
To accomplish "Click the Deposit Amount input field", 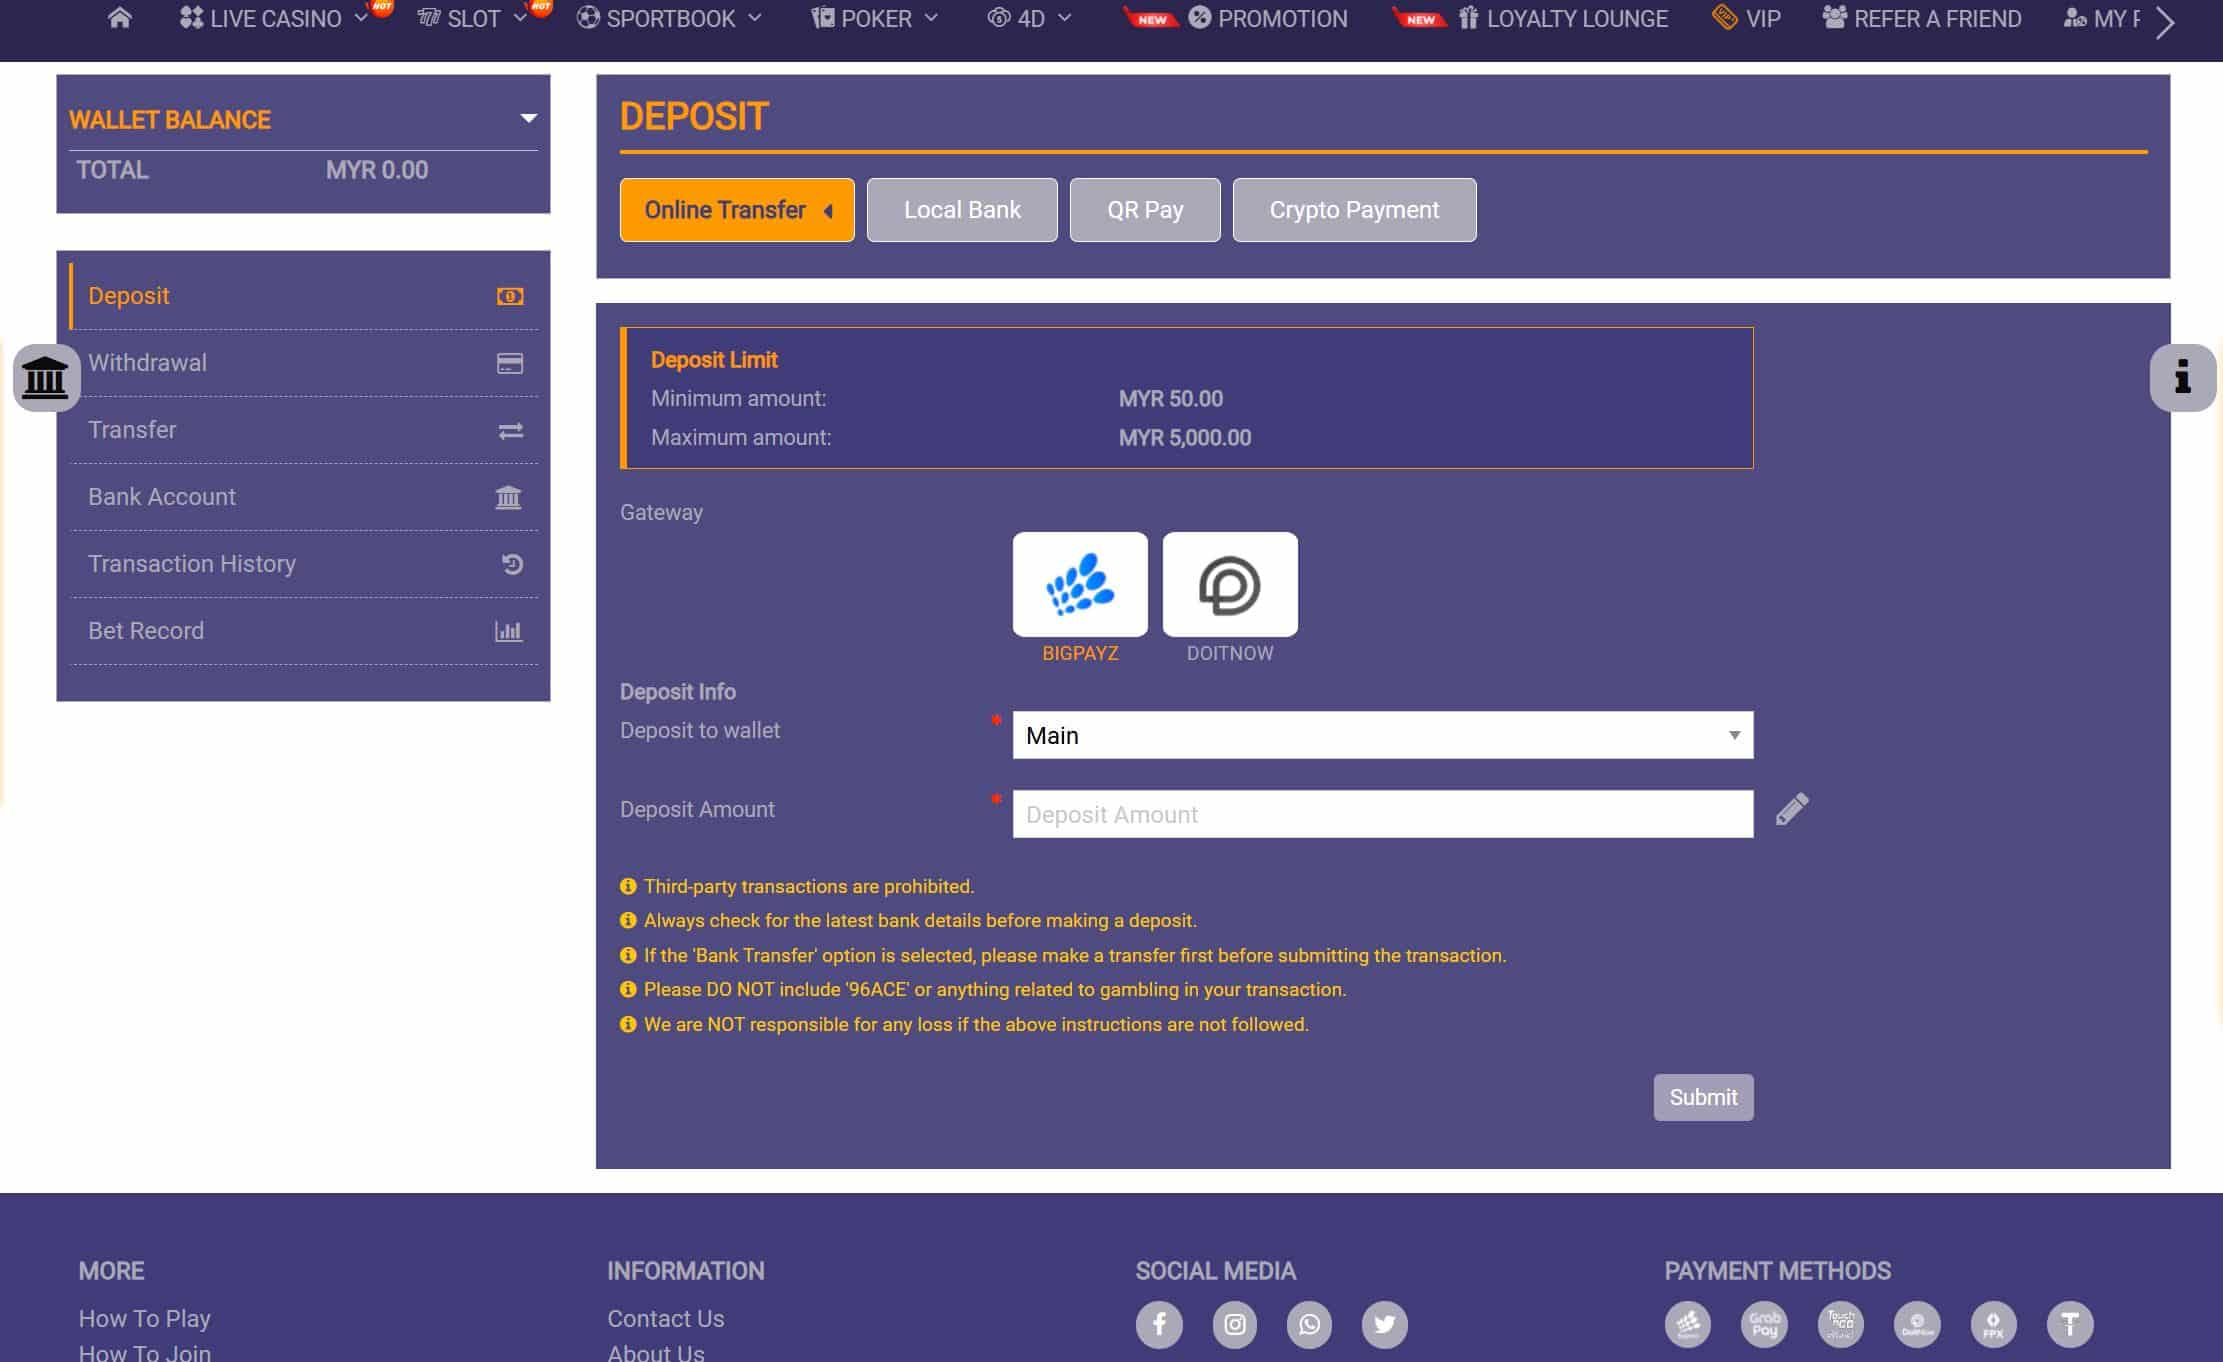I will (x=1381, y=814).
